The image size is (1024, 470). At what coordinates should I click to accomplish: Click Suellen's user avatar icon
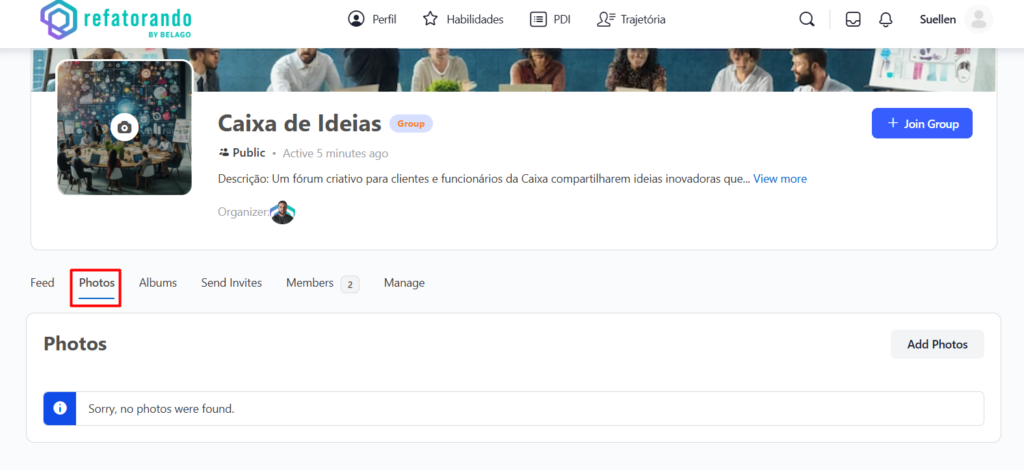pyautogui.click(x=979, y=19)
